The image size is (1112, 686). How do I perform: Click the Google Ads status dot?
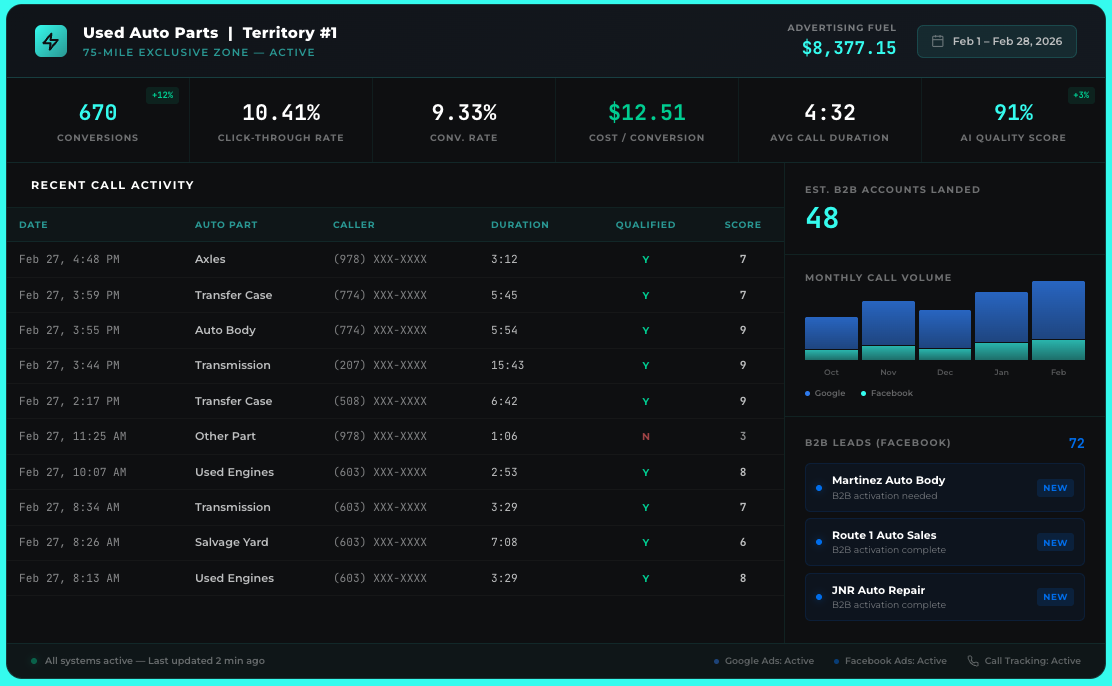click(x=716, y=661)
